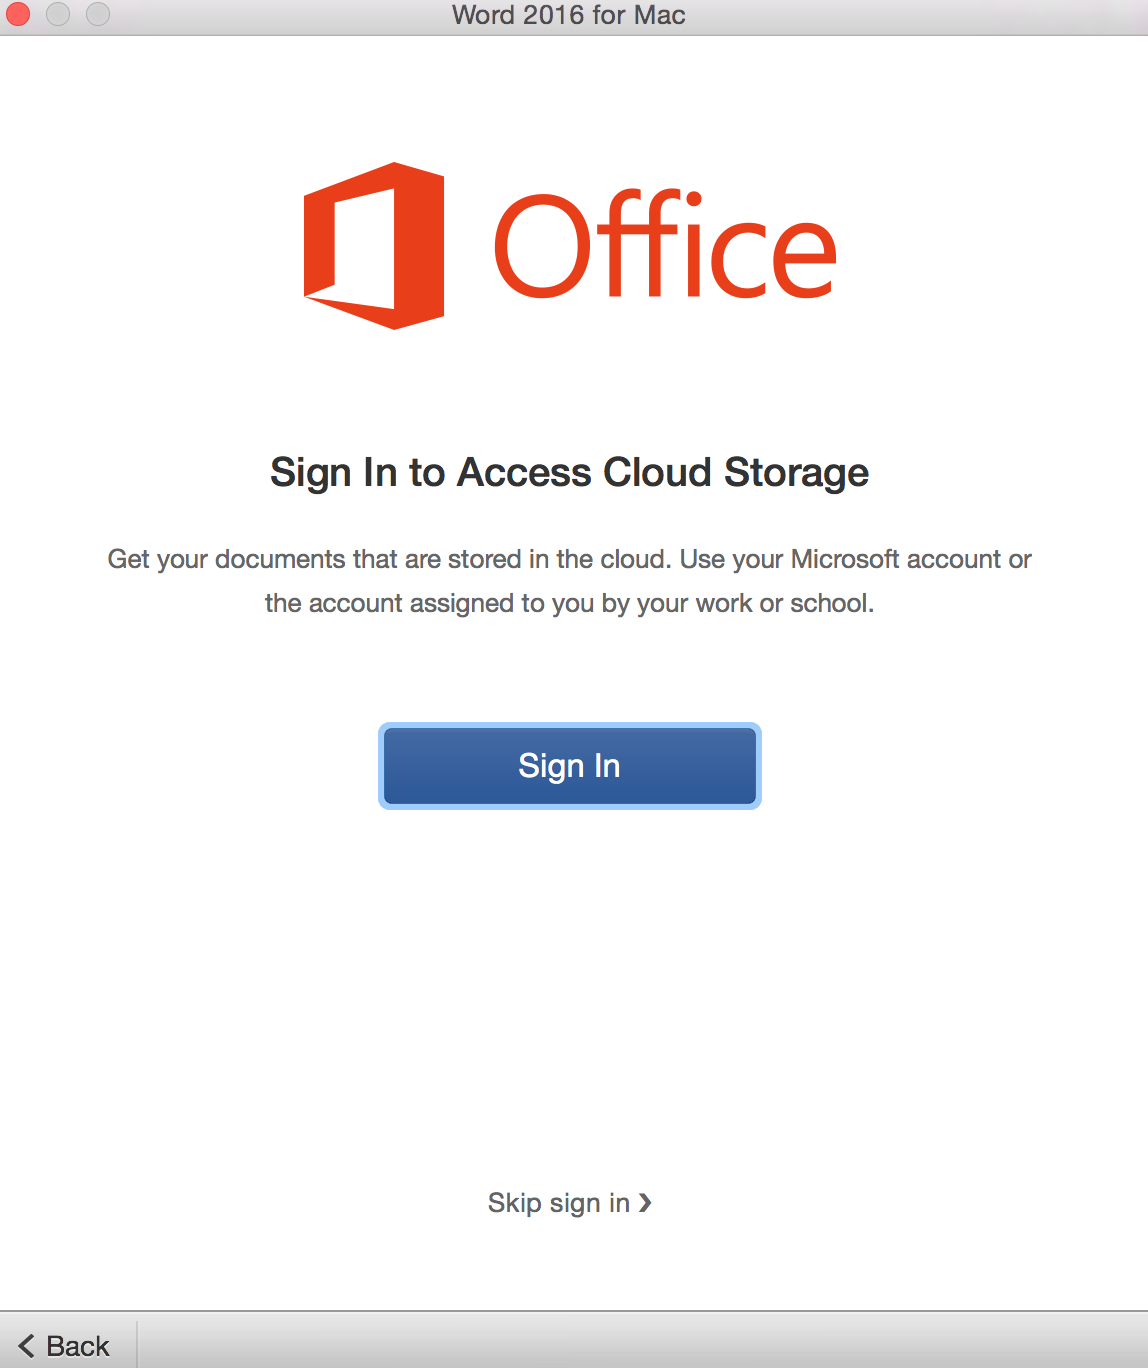Click the disabled minimize window button
This screenshot has height=1368, width=1148.
(x=58, y=14)
